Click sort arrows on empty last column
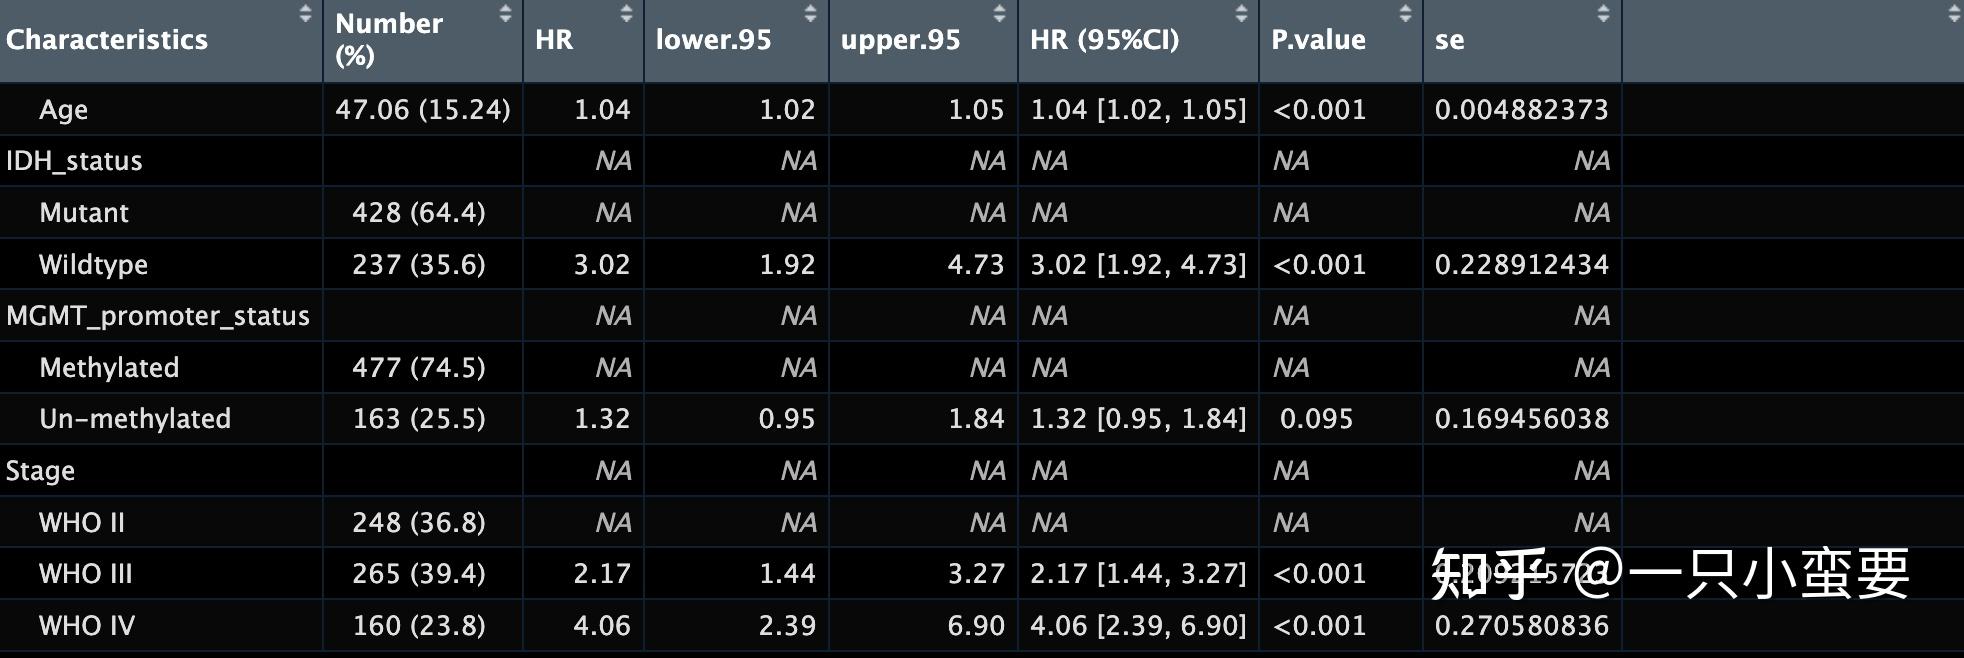This screenshot has height=658, width=1964. tap(1954, 14)
